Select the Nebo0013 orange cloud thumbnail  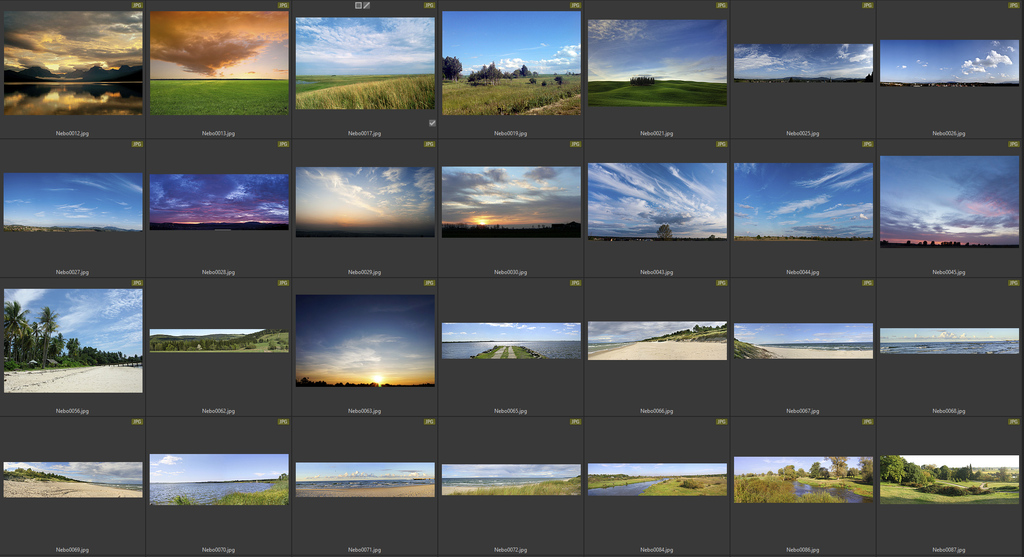pyautogui.click(x=219, y=63)
